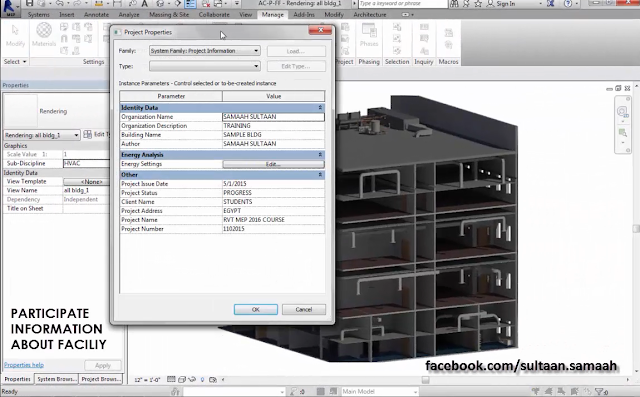
Task: Click the Macro Security icon
Action: click(x=449, y=44)
